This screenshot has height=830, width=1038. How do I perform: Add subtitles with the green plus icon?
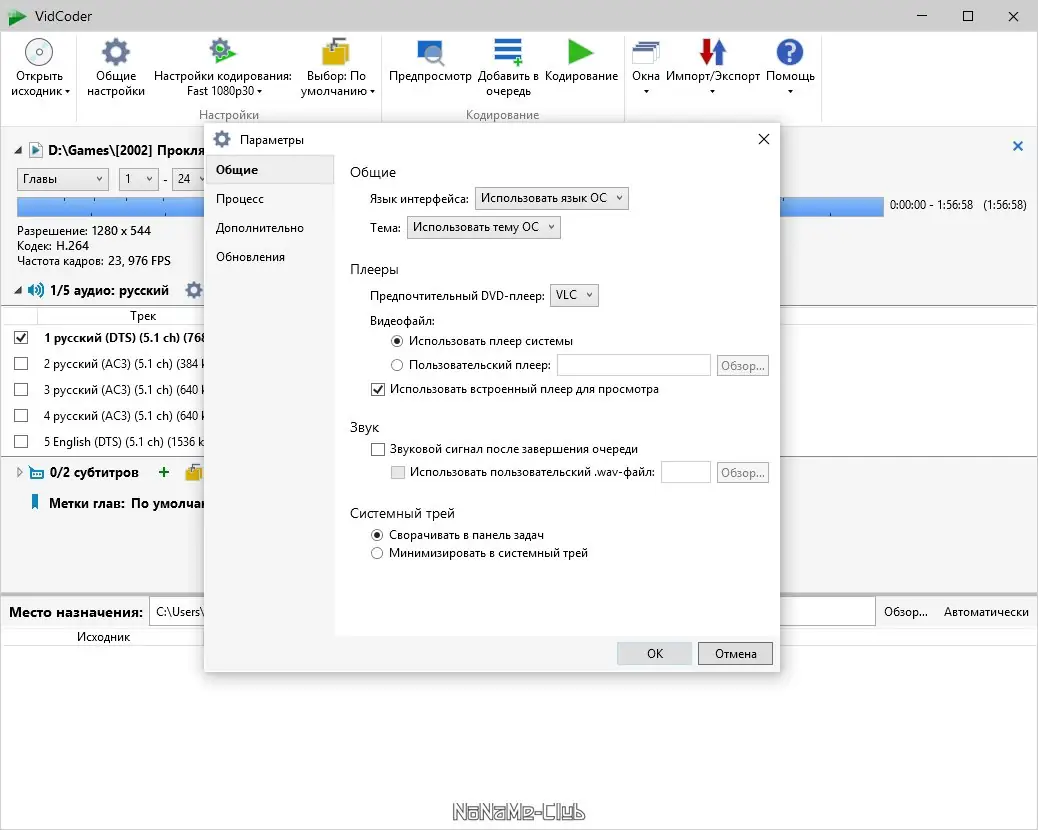pos(164,472)
